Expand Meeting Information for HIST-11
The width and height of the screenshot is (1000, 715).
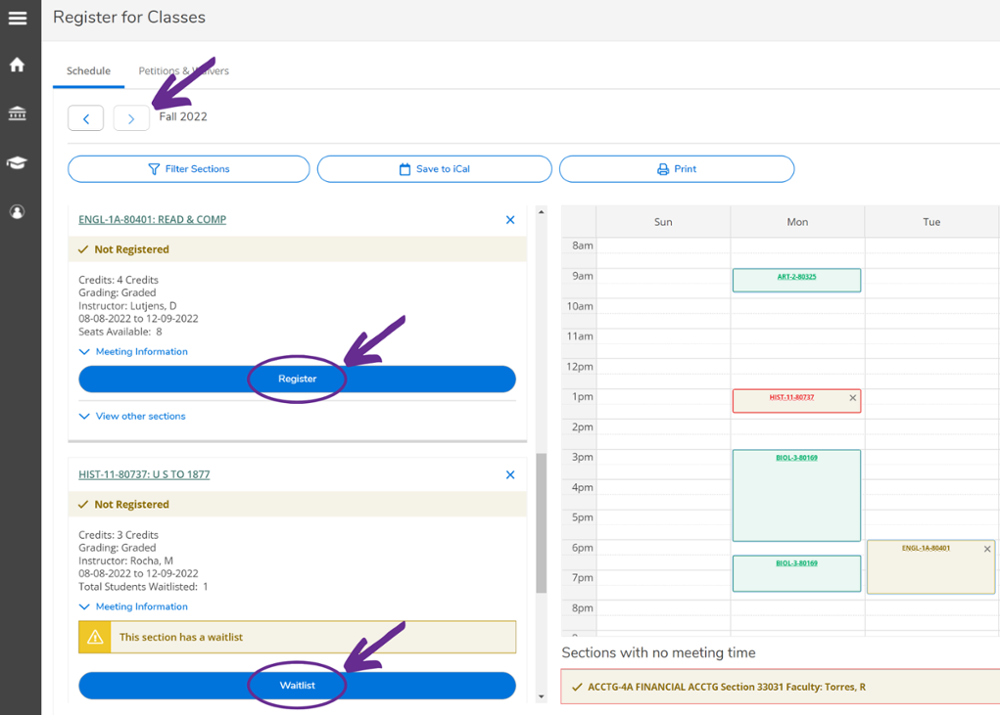[x=133, y=607]
